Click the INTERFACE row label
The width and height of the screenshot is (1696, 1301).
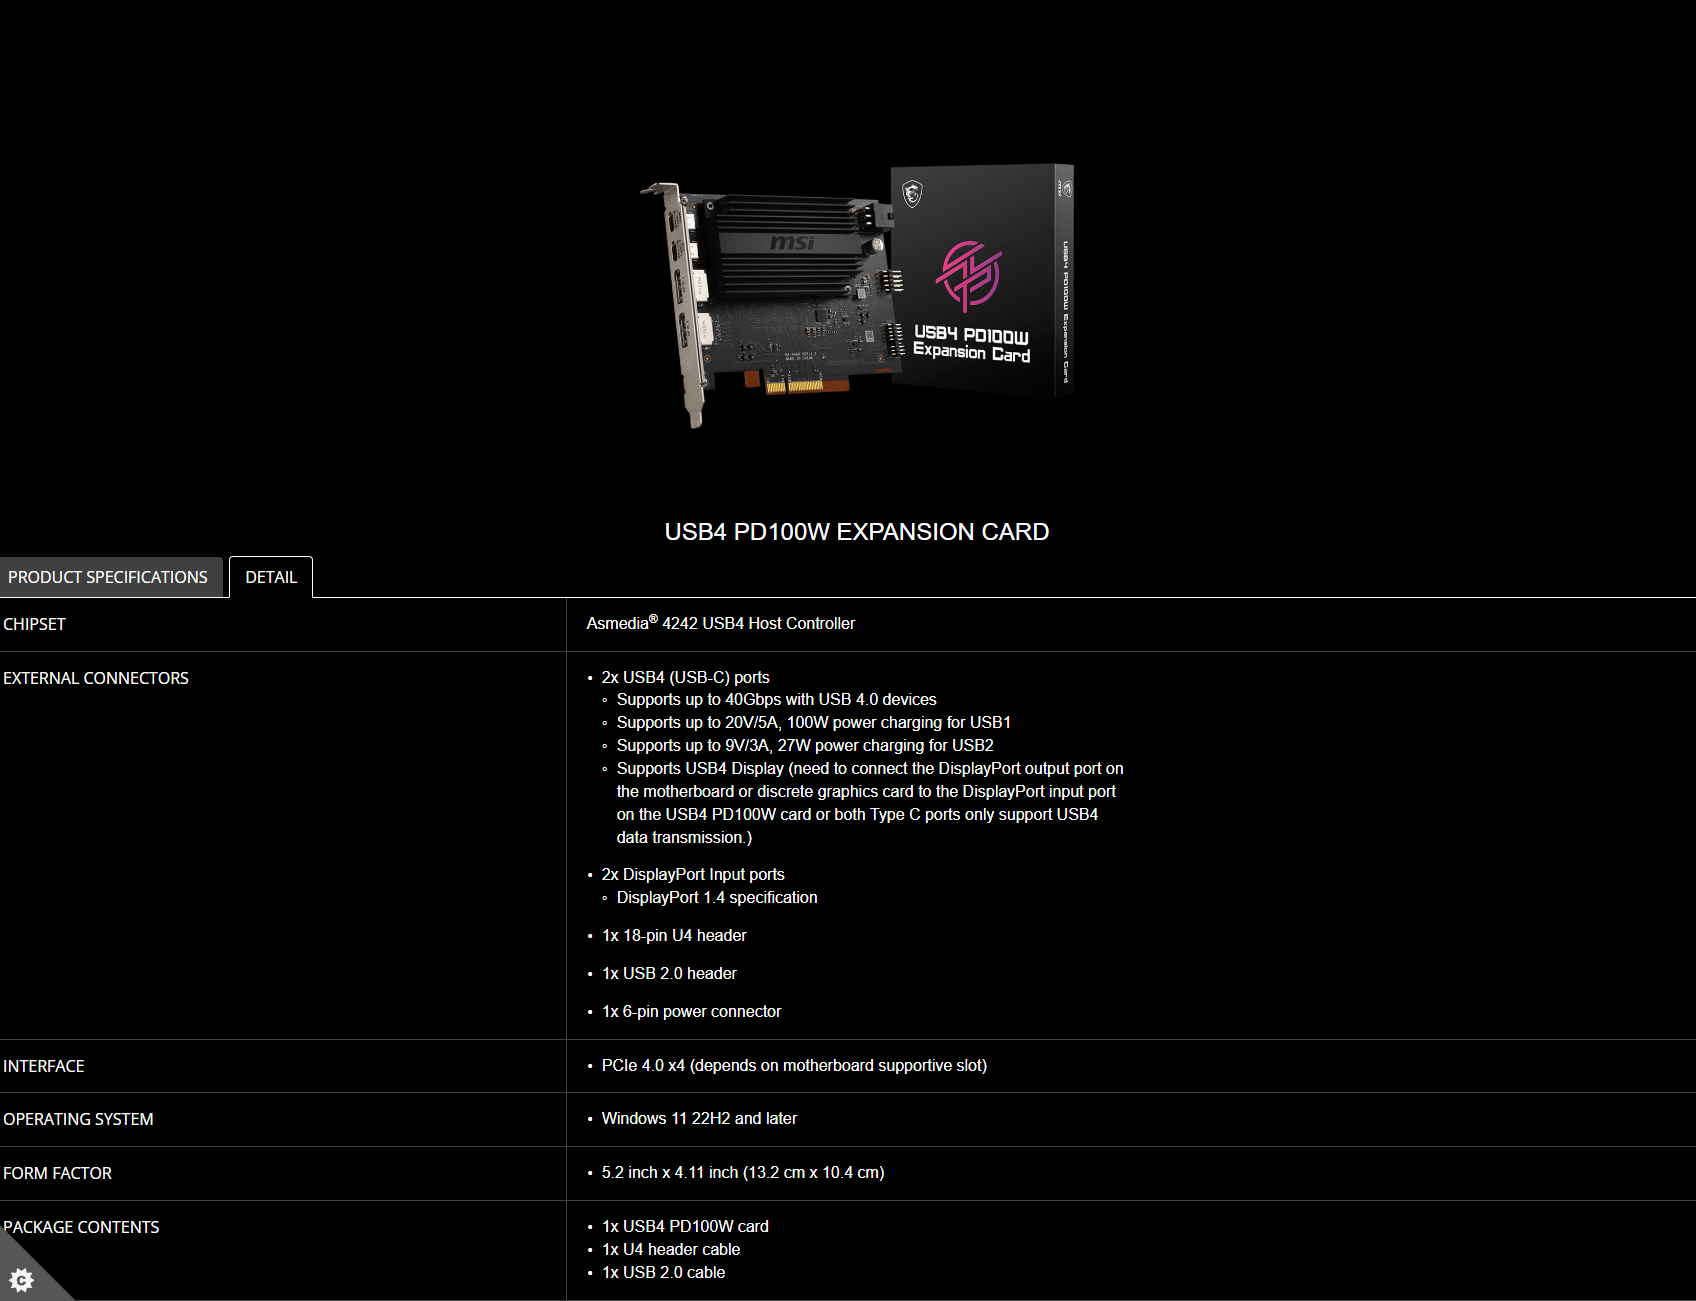point(44,1066)
